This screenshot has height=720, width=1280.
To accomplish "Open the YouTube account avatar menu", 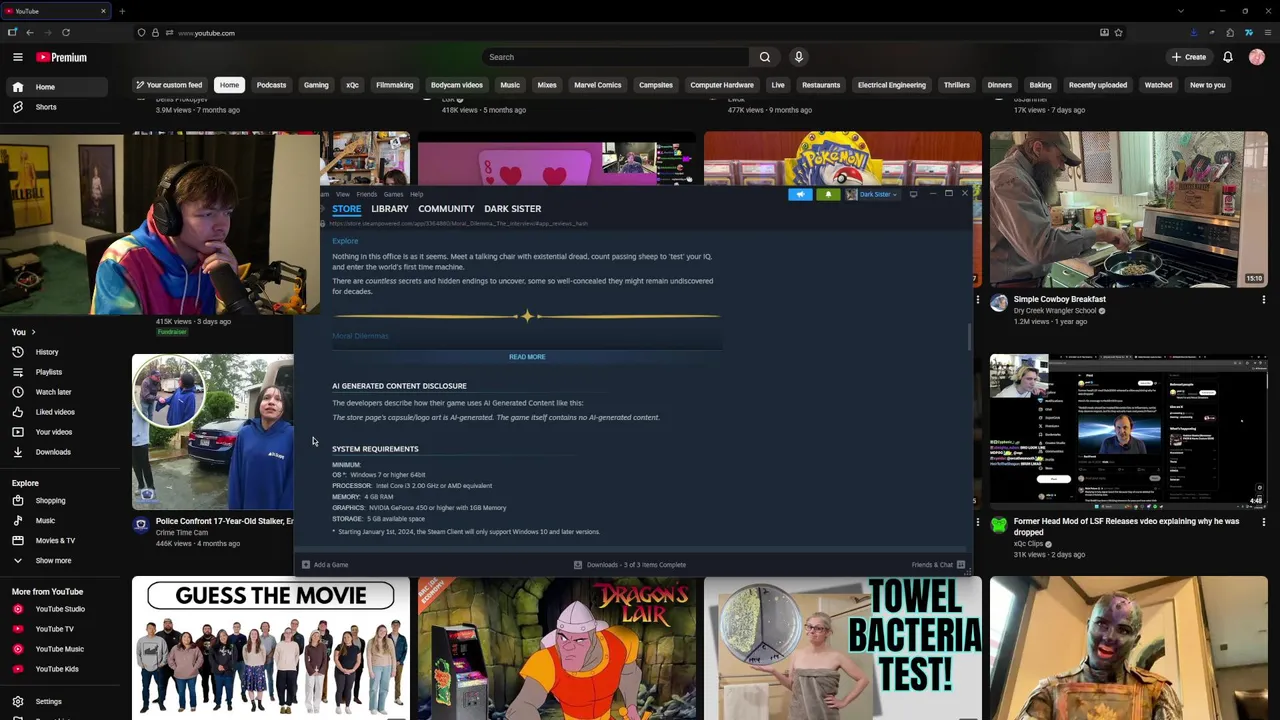I will [x=1257, y=57].
